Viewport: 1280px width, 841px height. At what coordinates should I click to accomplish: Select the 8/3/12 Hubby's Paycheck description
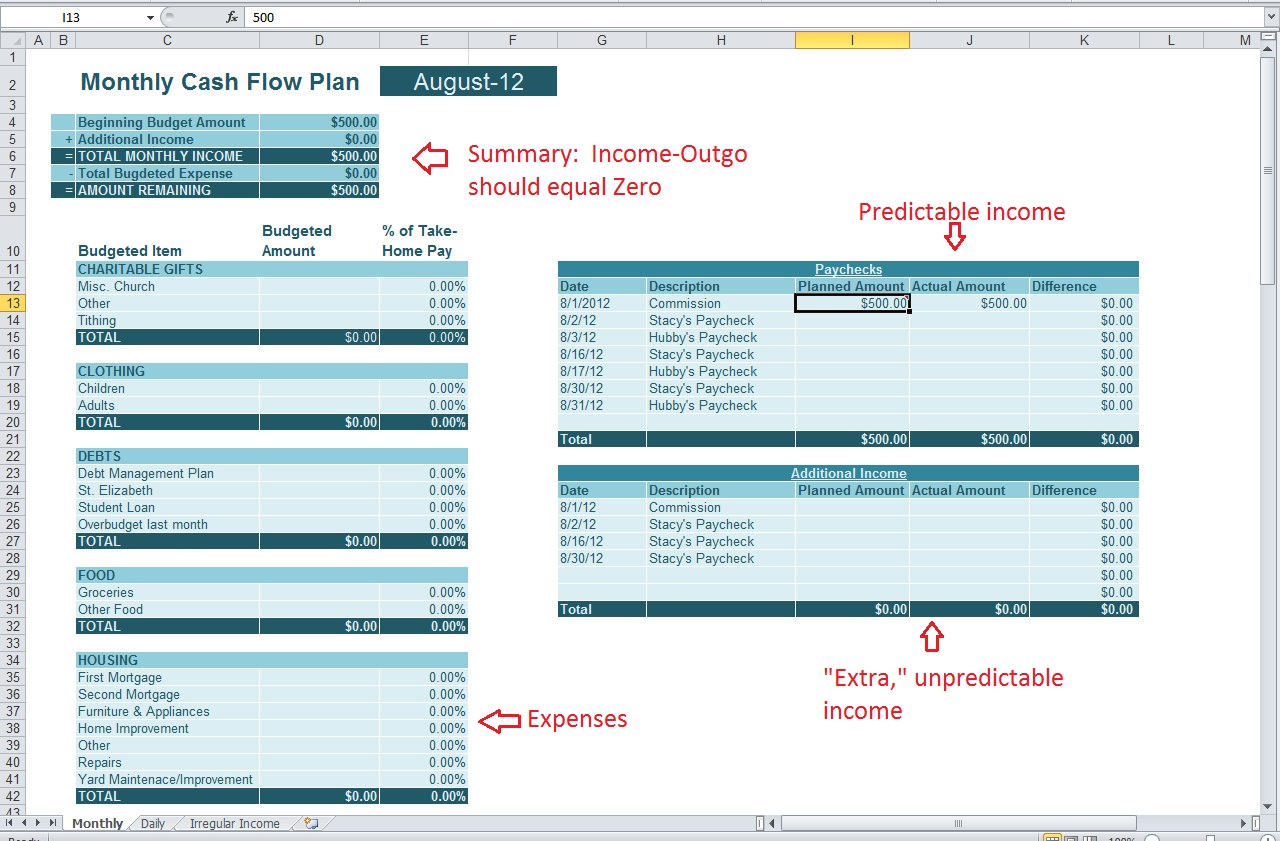coord(721,337)
